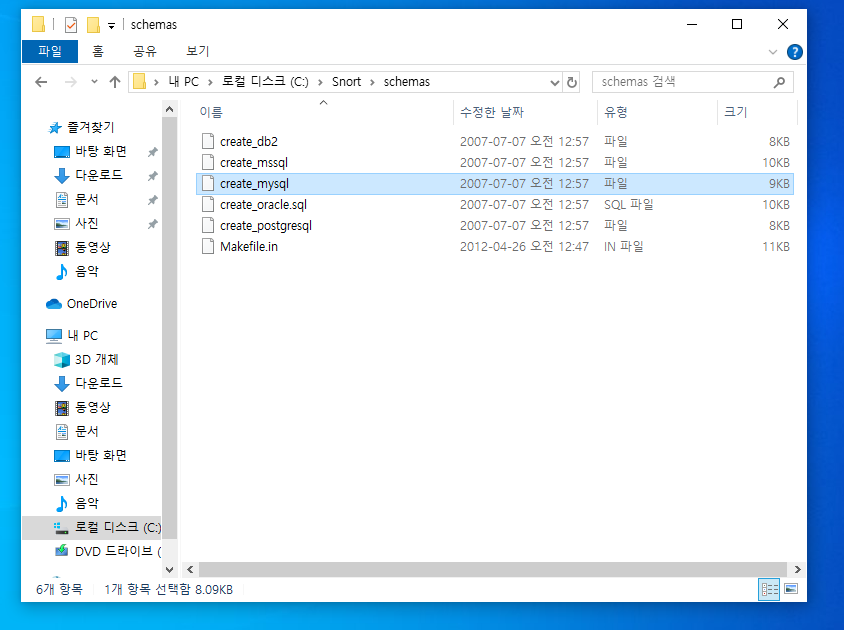Screen dimensions: 844x630
Task: Go back with the left arrow button
Action: 41,82
